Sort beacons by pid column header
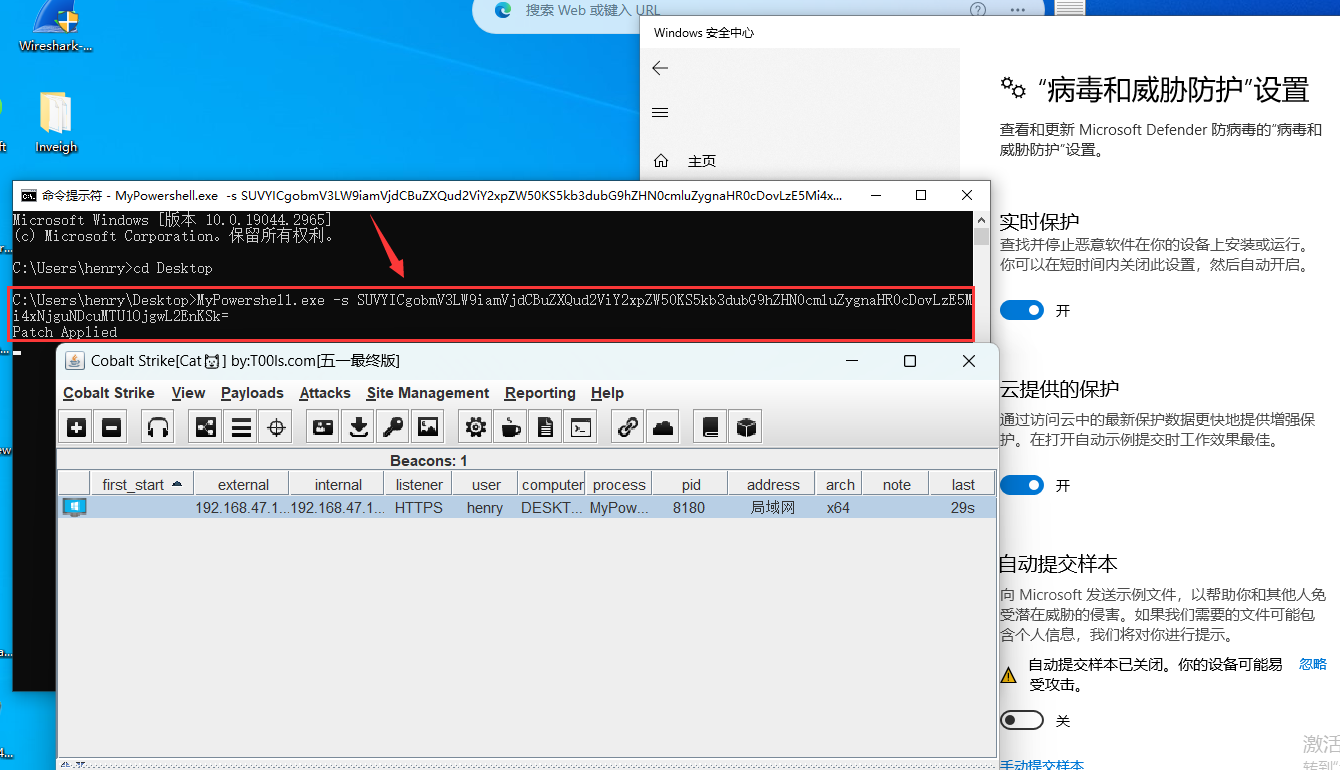 click(691, 484)
